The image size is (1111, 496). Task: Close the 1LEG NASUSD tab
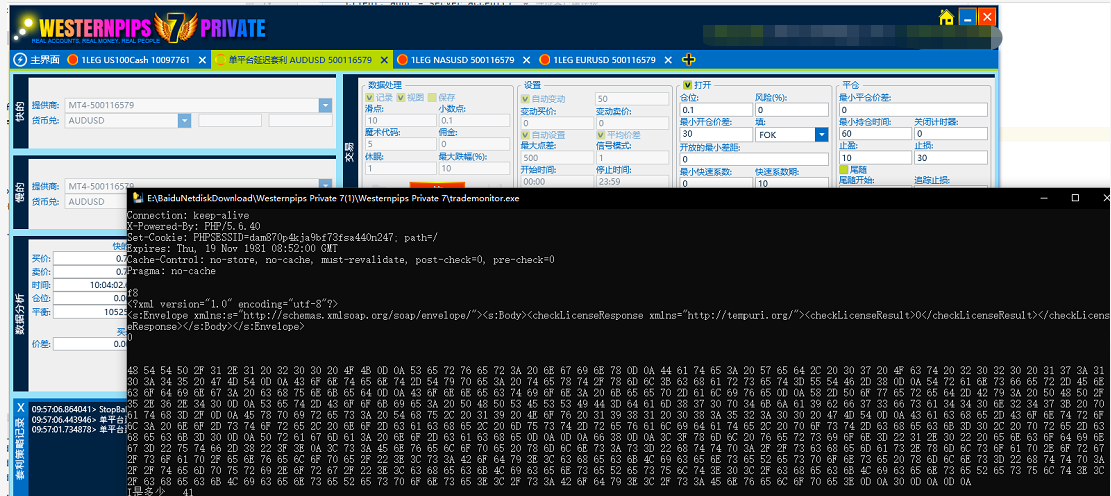[x=527, y=60]
